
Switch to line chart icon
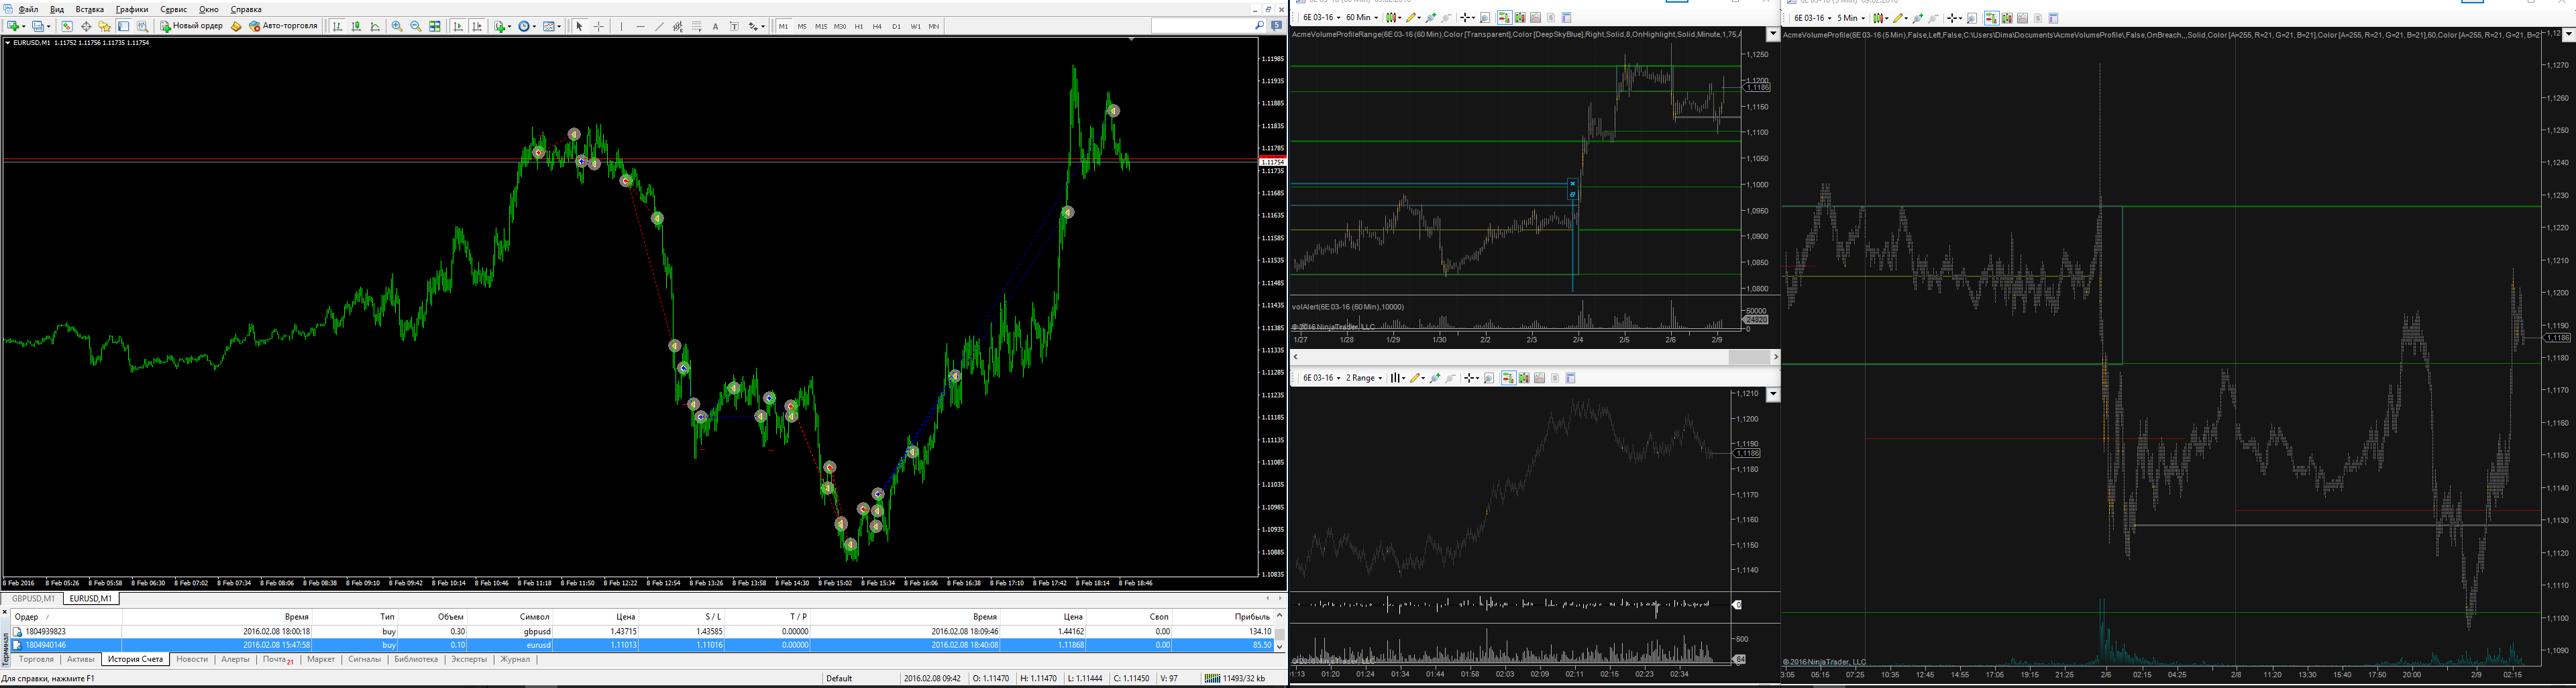tap(375, 26)
